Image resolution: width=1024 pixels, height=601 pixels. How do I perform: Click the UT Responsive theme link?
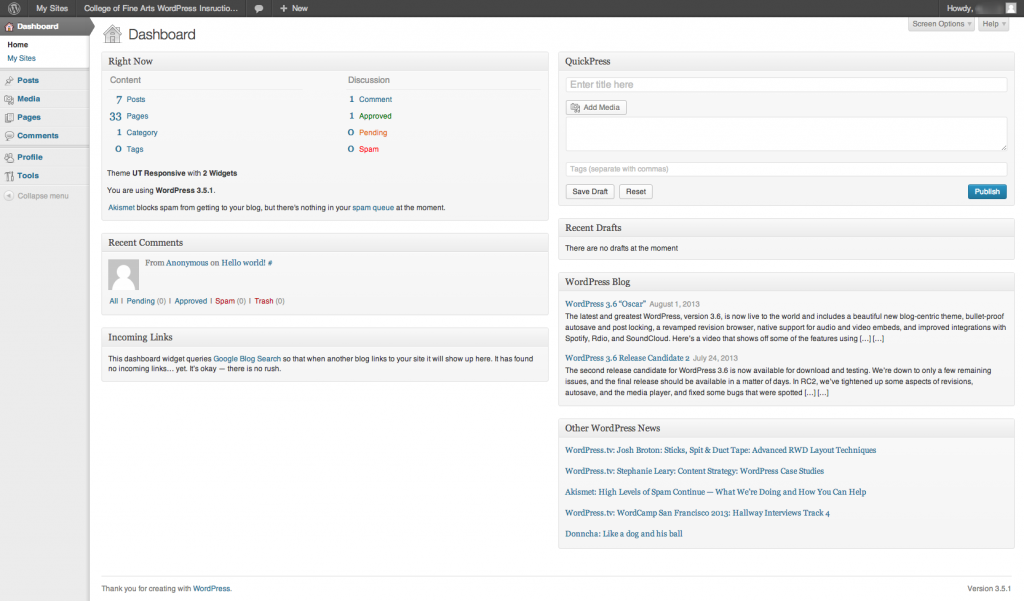(159, 174)
